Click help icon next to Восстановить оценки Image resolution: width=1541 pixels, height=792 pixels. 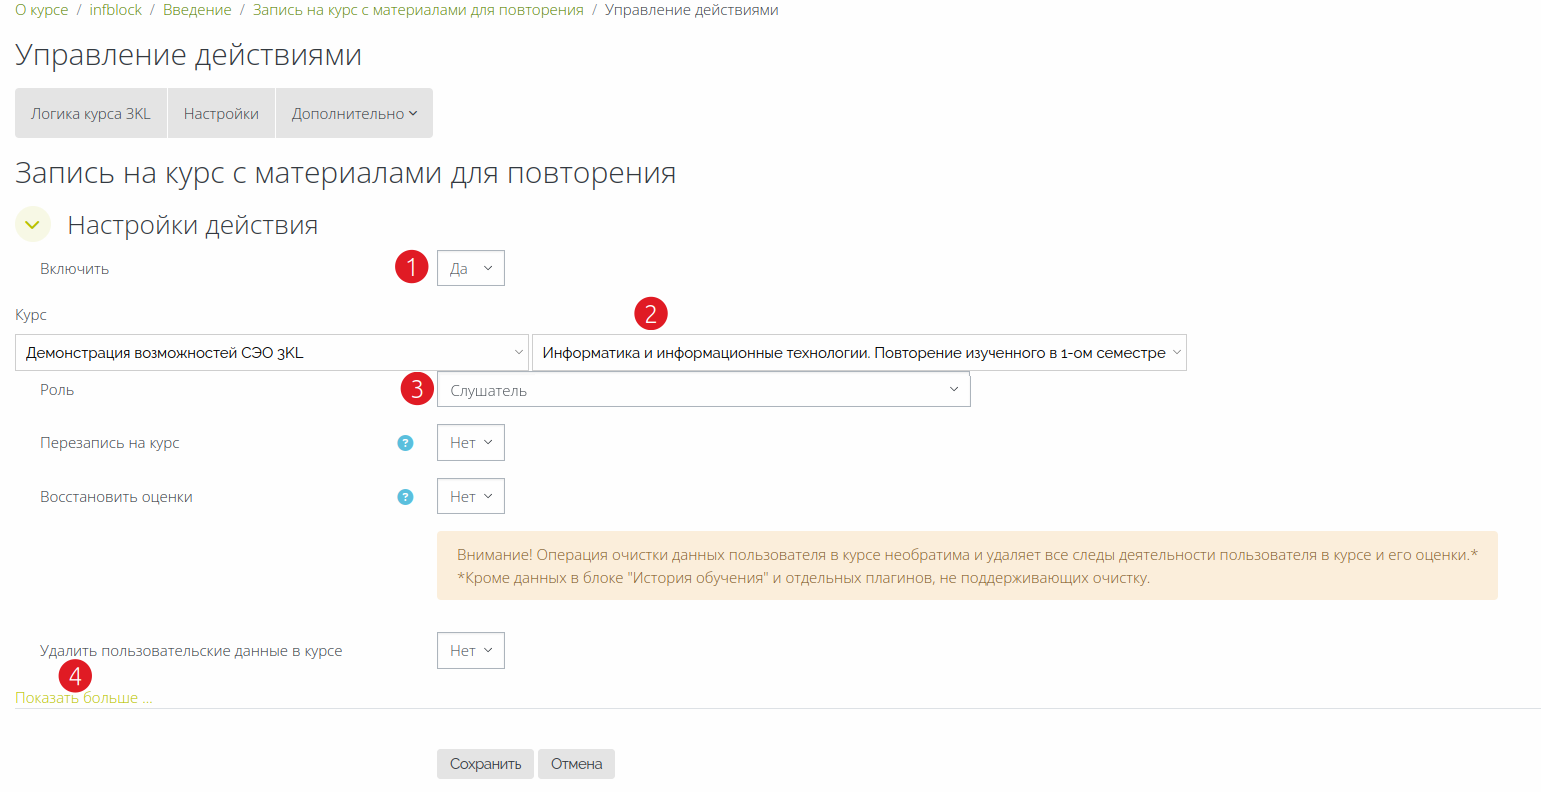[405, 497]
